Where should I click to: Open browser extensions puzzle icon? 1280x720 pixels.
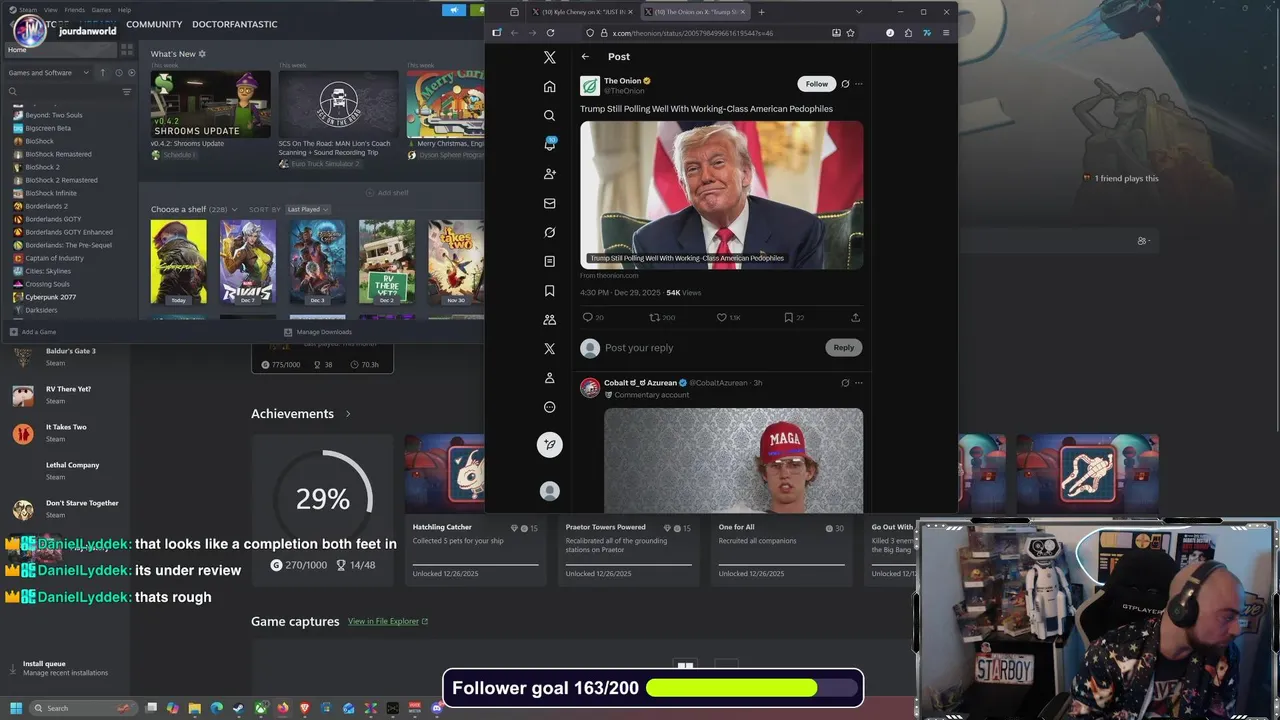pyautogui.click(x=908, y=33)
